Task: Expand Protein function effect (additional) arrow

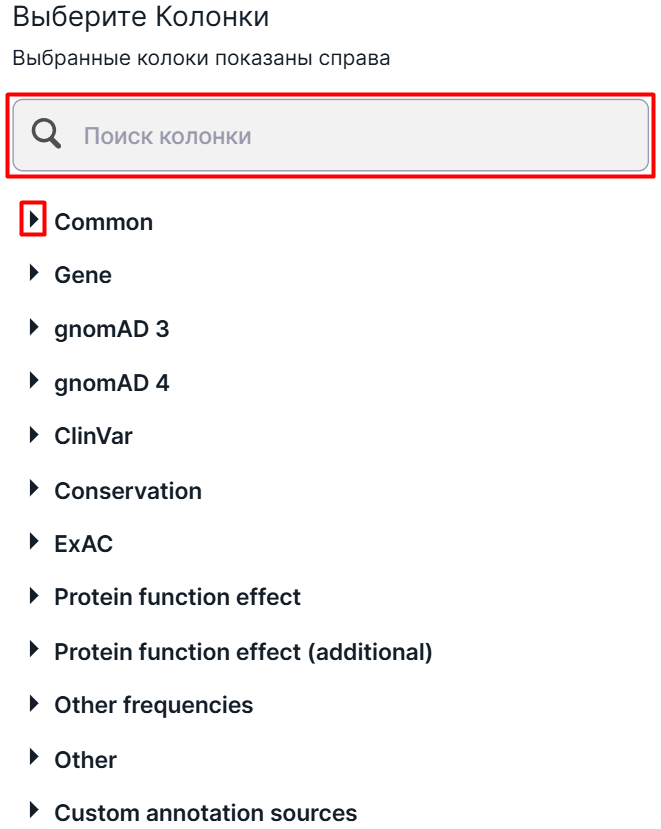Action: click(34, 649)
